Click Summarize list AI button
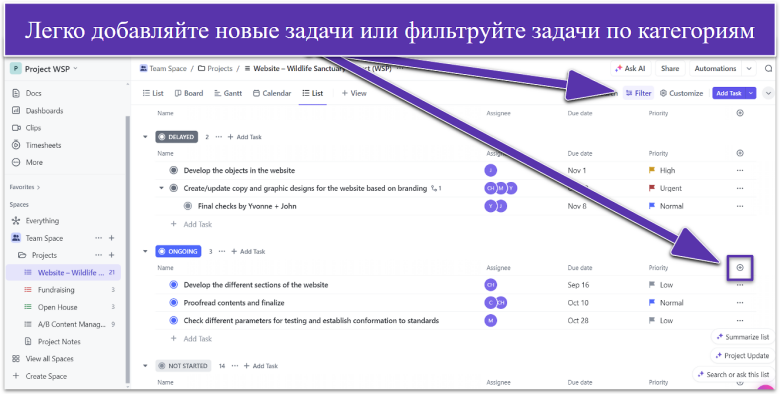 coord(743,337)
